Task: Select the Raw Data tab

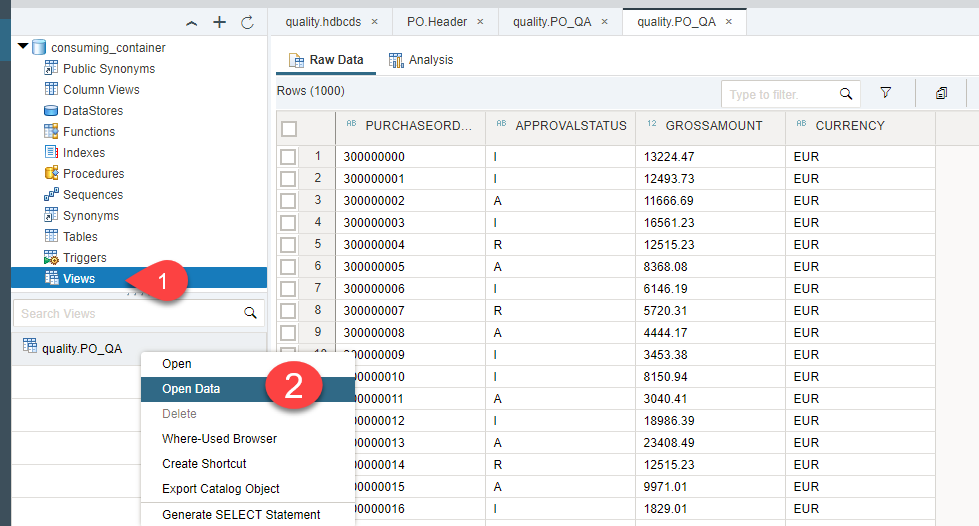Action: (x=326, y=60)
